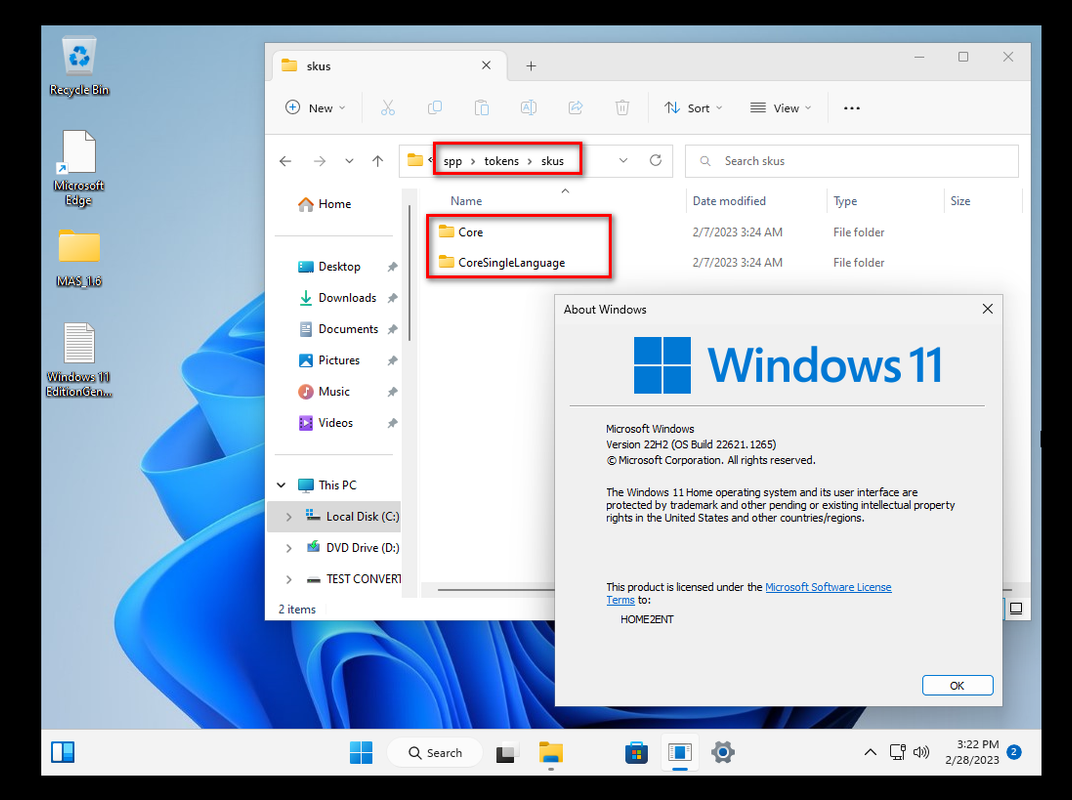Open the Start menu Windows logo
1072x800 pixels.
tap(361, 753)
